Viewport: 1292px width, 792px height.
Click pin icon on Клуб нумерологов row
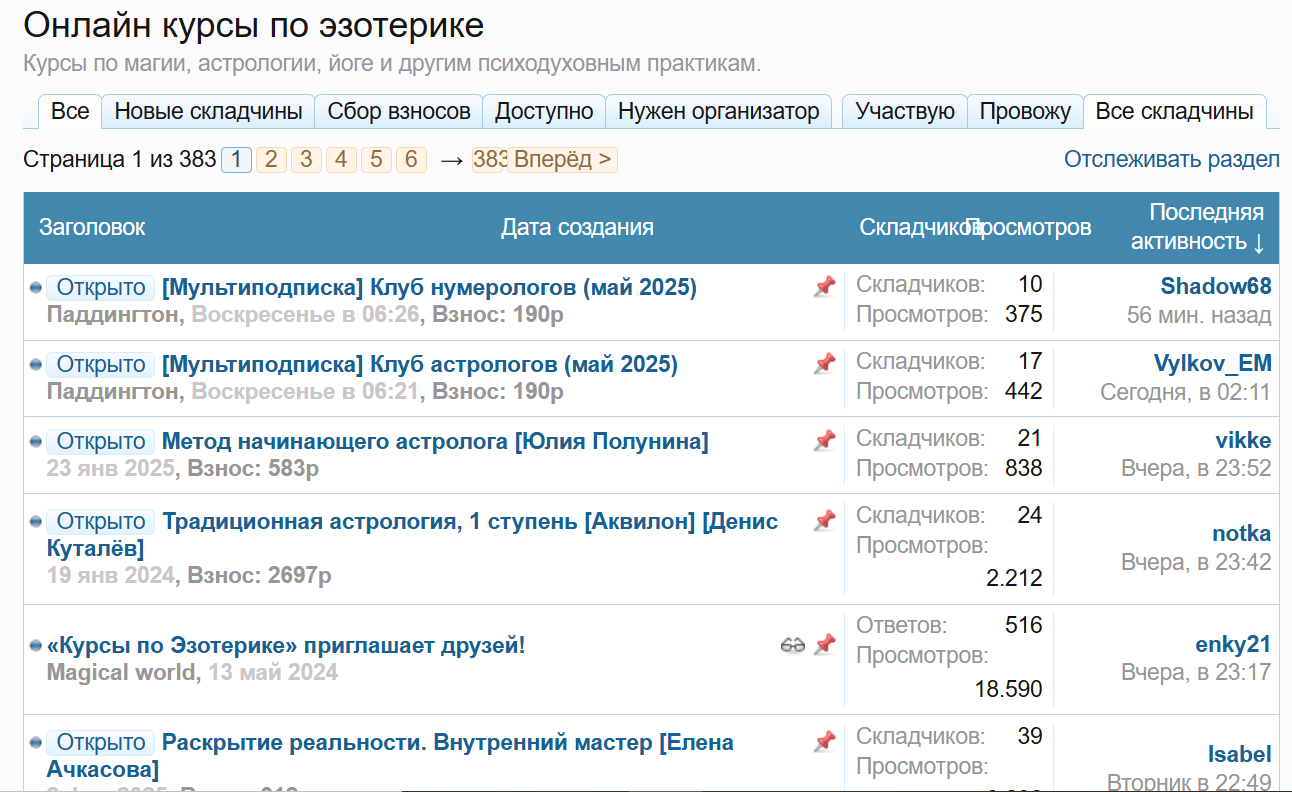(824, 287)
